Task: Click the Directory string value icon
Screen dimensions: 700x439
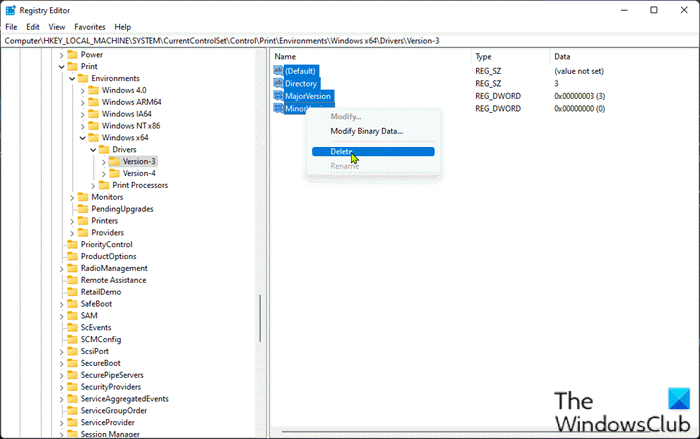Action: click(x=278, y=83)
